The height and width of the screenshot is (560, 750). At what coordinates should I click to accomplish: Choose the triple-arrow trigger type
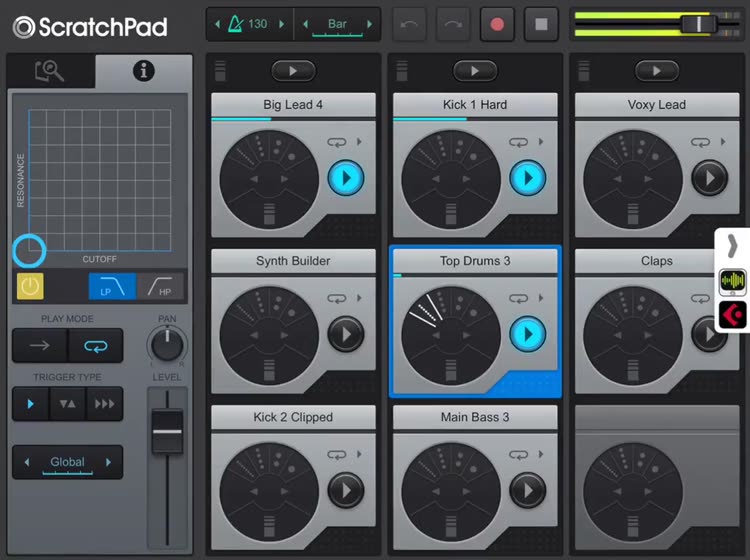pyautogui.click(x=104, y=404)
